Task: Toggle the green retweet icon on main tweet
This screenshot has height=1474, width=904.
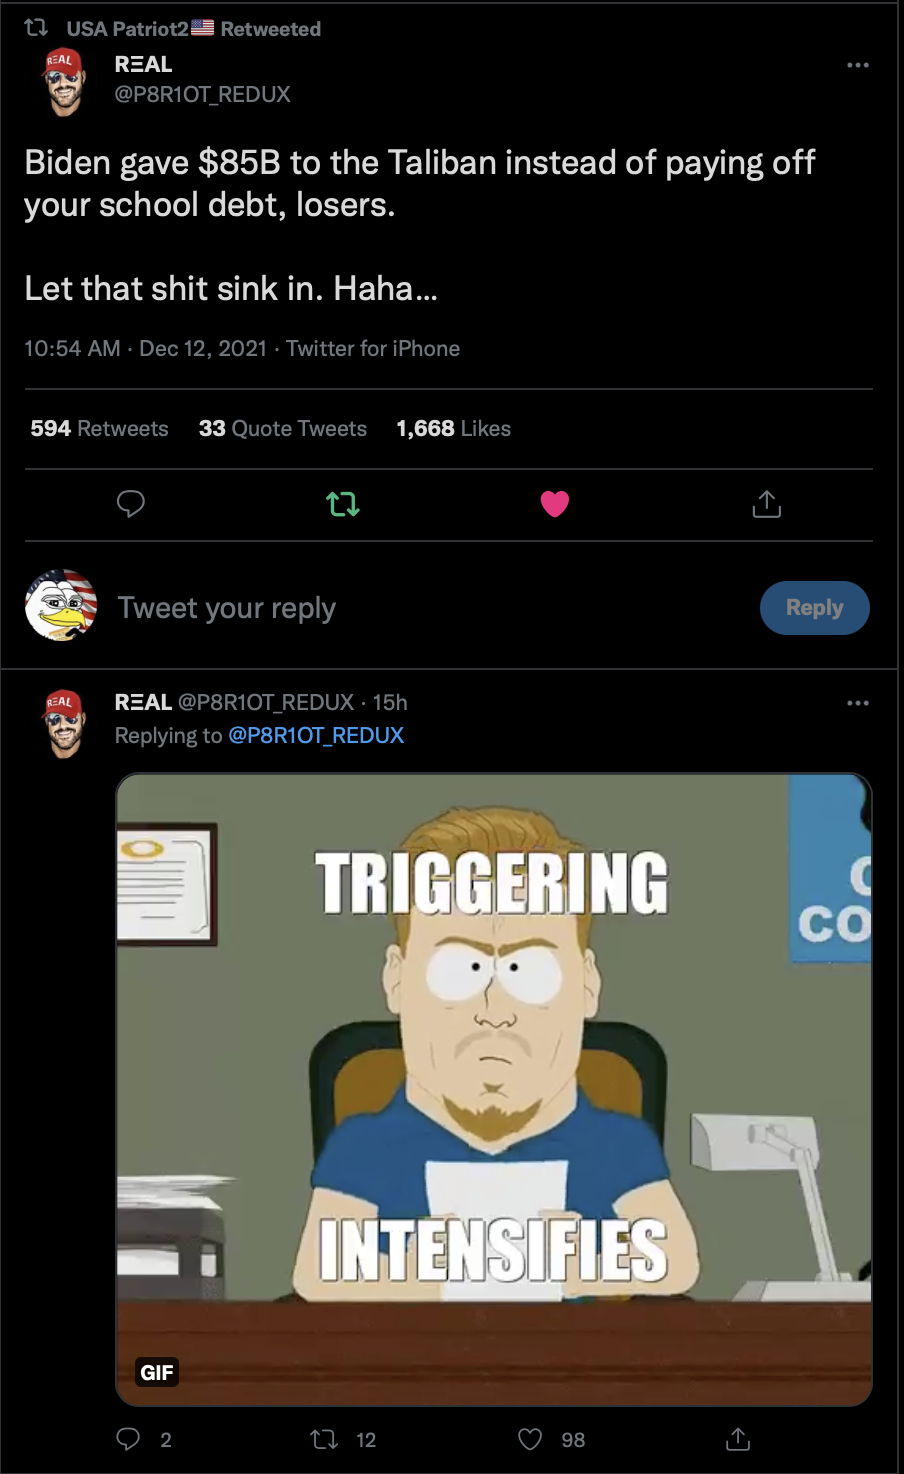Action: [343, 504]
